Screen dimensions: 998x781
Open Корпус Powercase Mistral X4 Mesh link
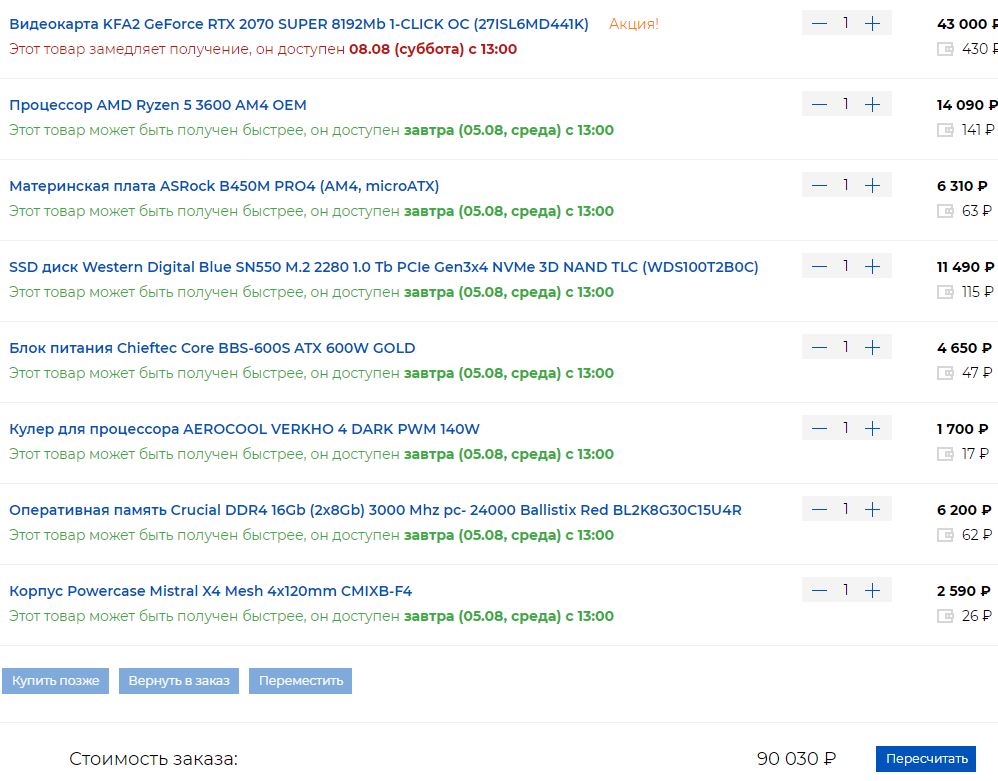point(211,591)
